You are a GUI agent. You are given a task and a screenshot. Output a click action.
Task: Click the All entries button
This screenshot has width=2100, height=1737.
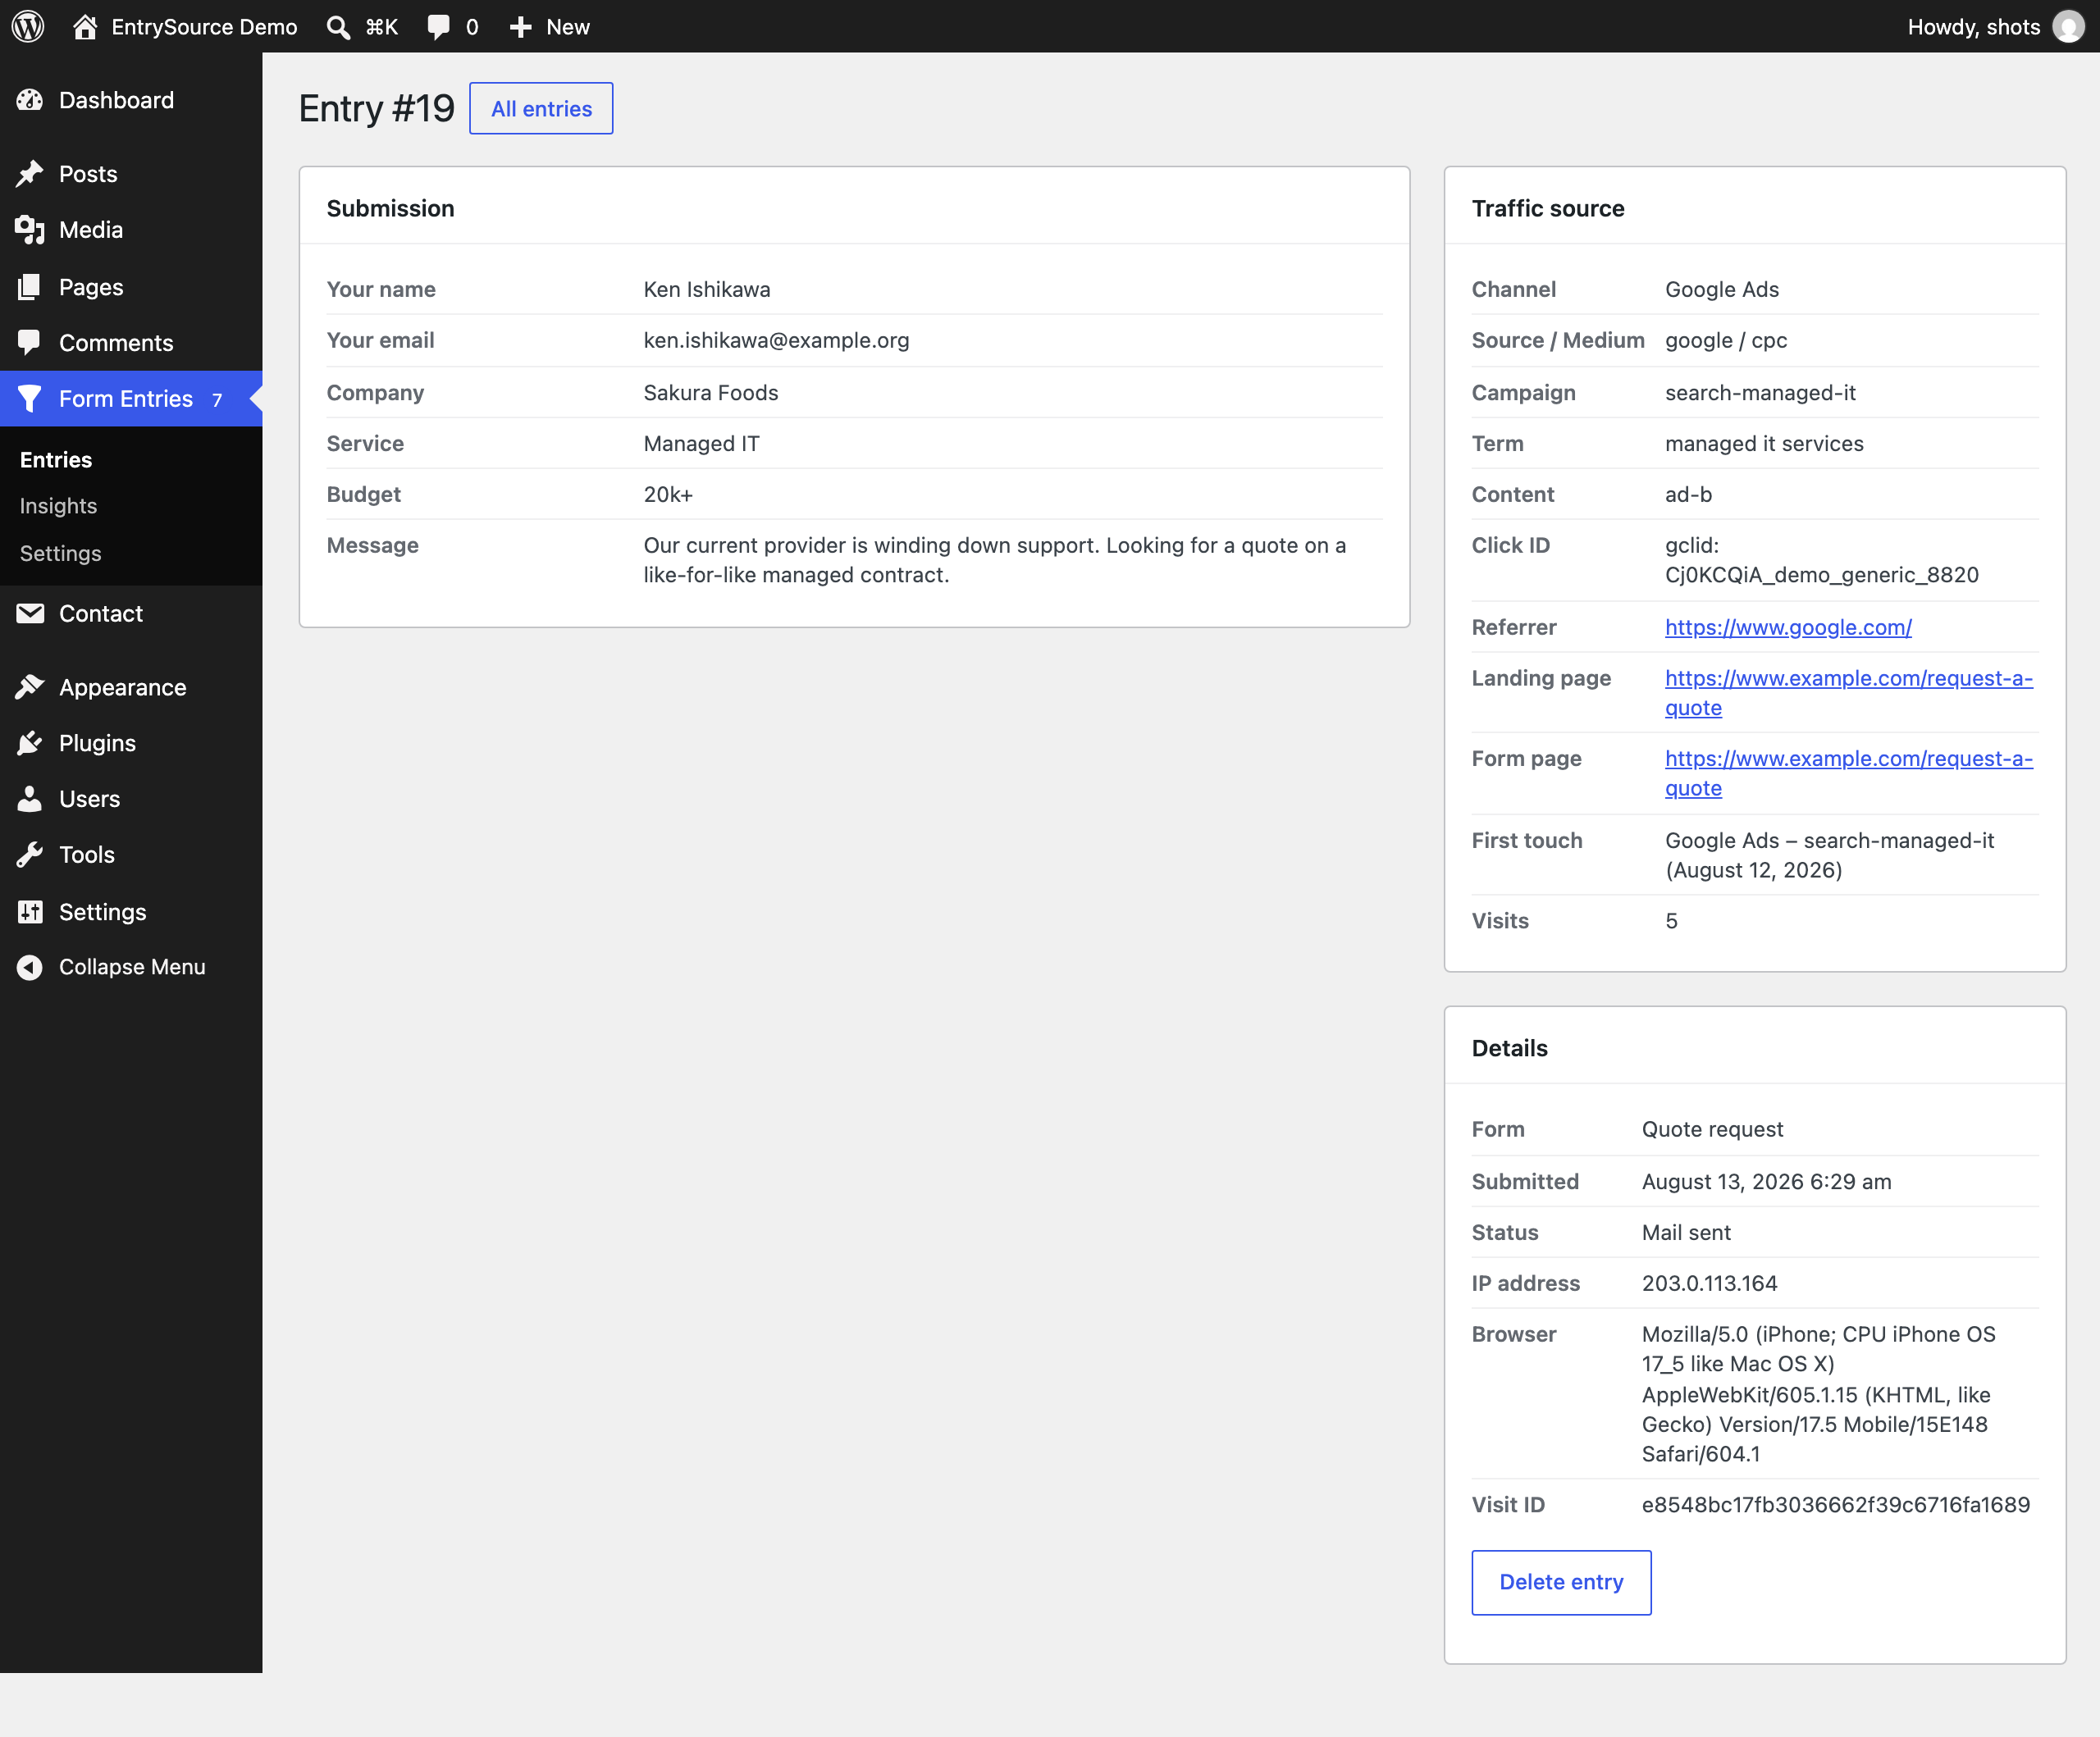[x=541, y=108]
